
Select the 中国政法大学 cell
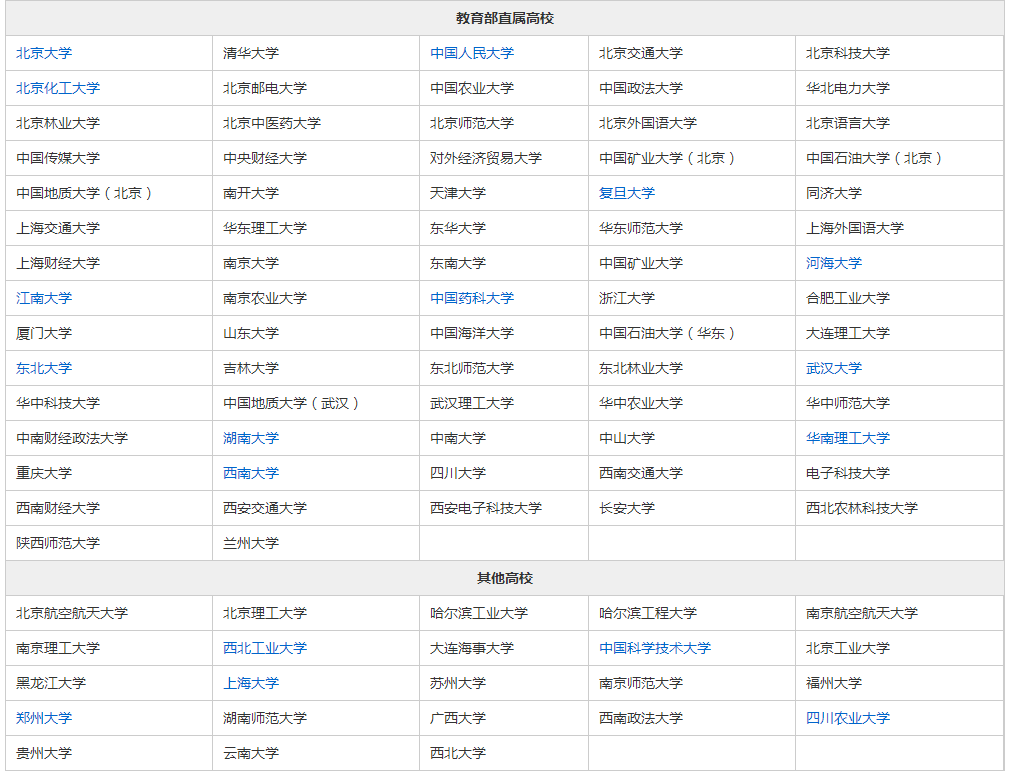[692, 88]
